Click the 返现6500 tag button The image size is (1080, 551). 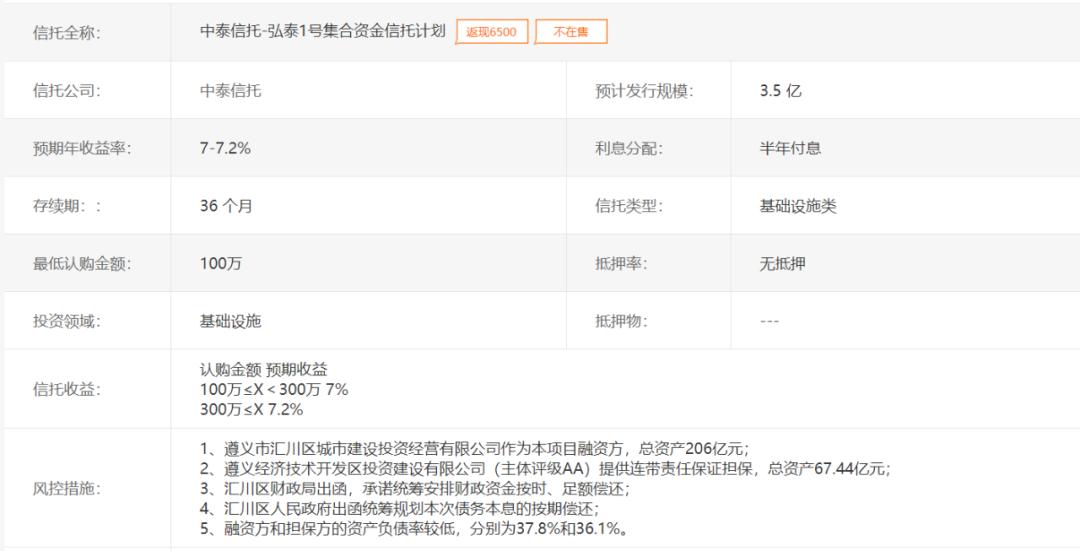point(492,32)
